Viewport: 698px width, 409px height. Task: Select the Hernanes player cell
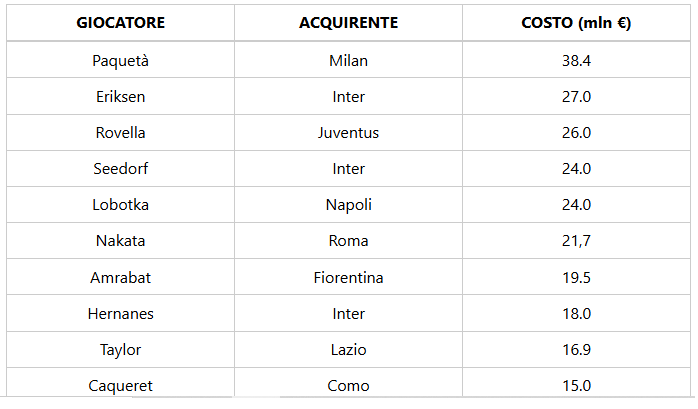pos(121,314)
